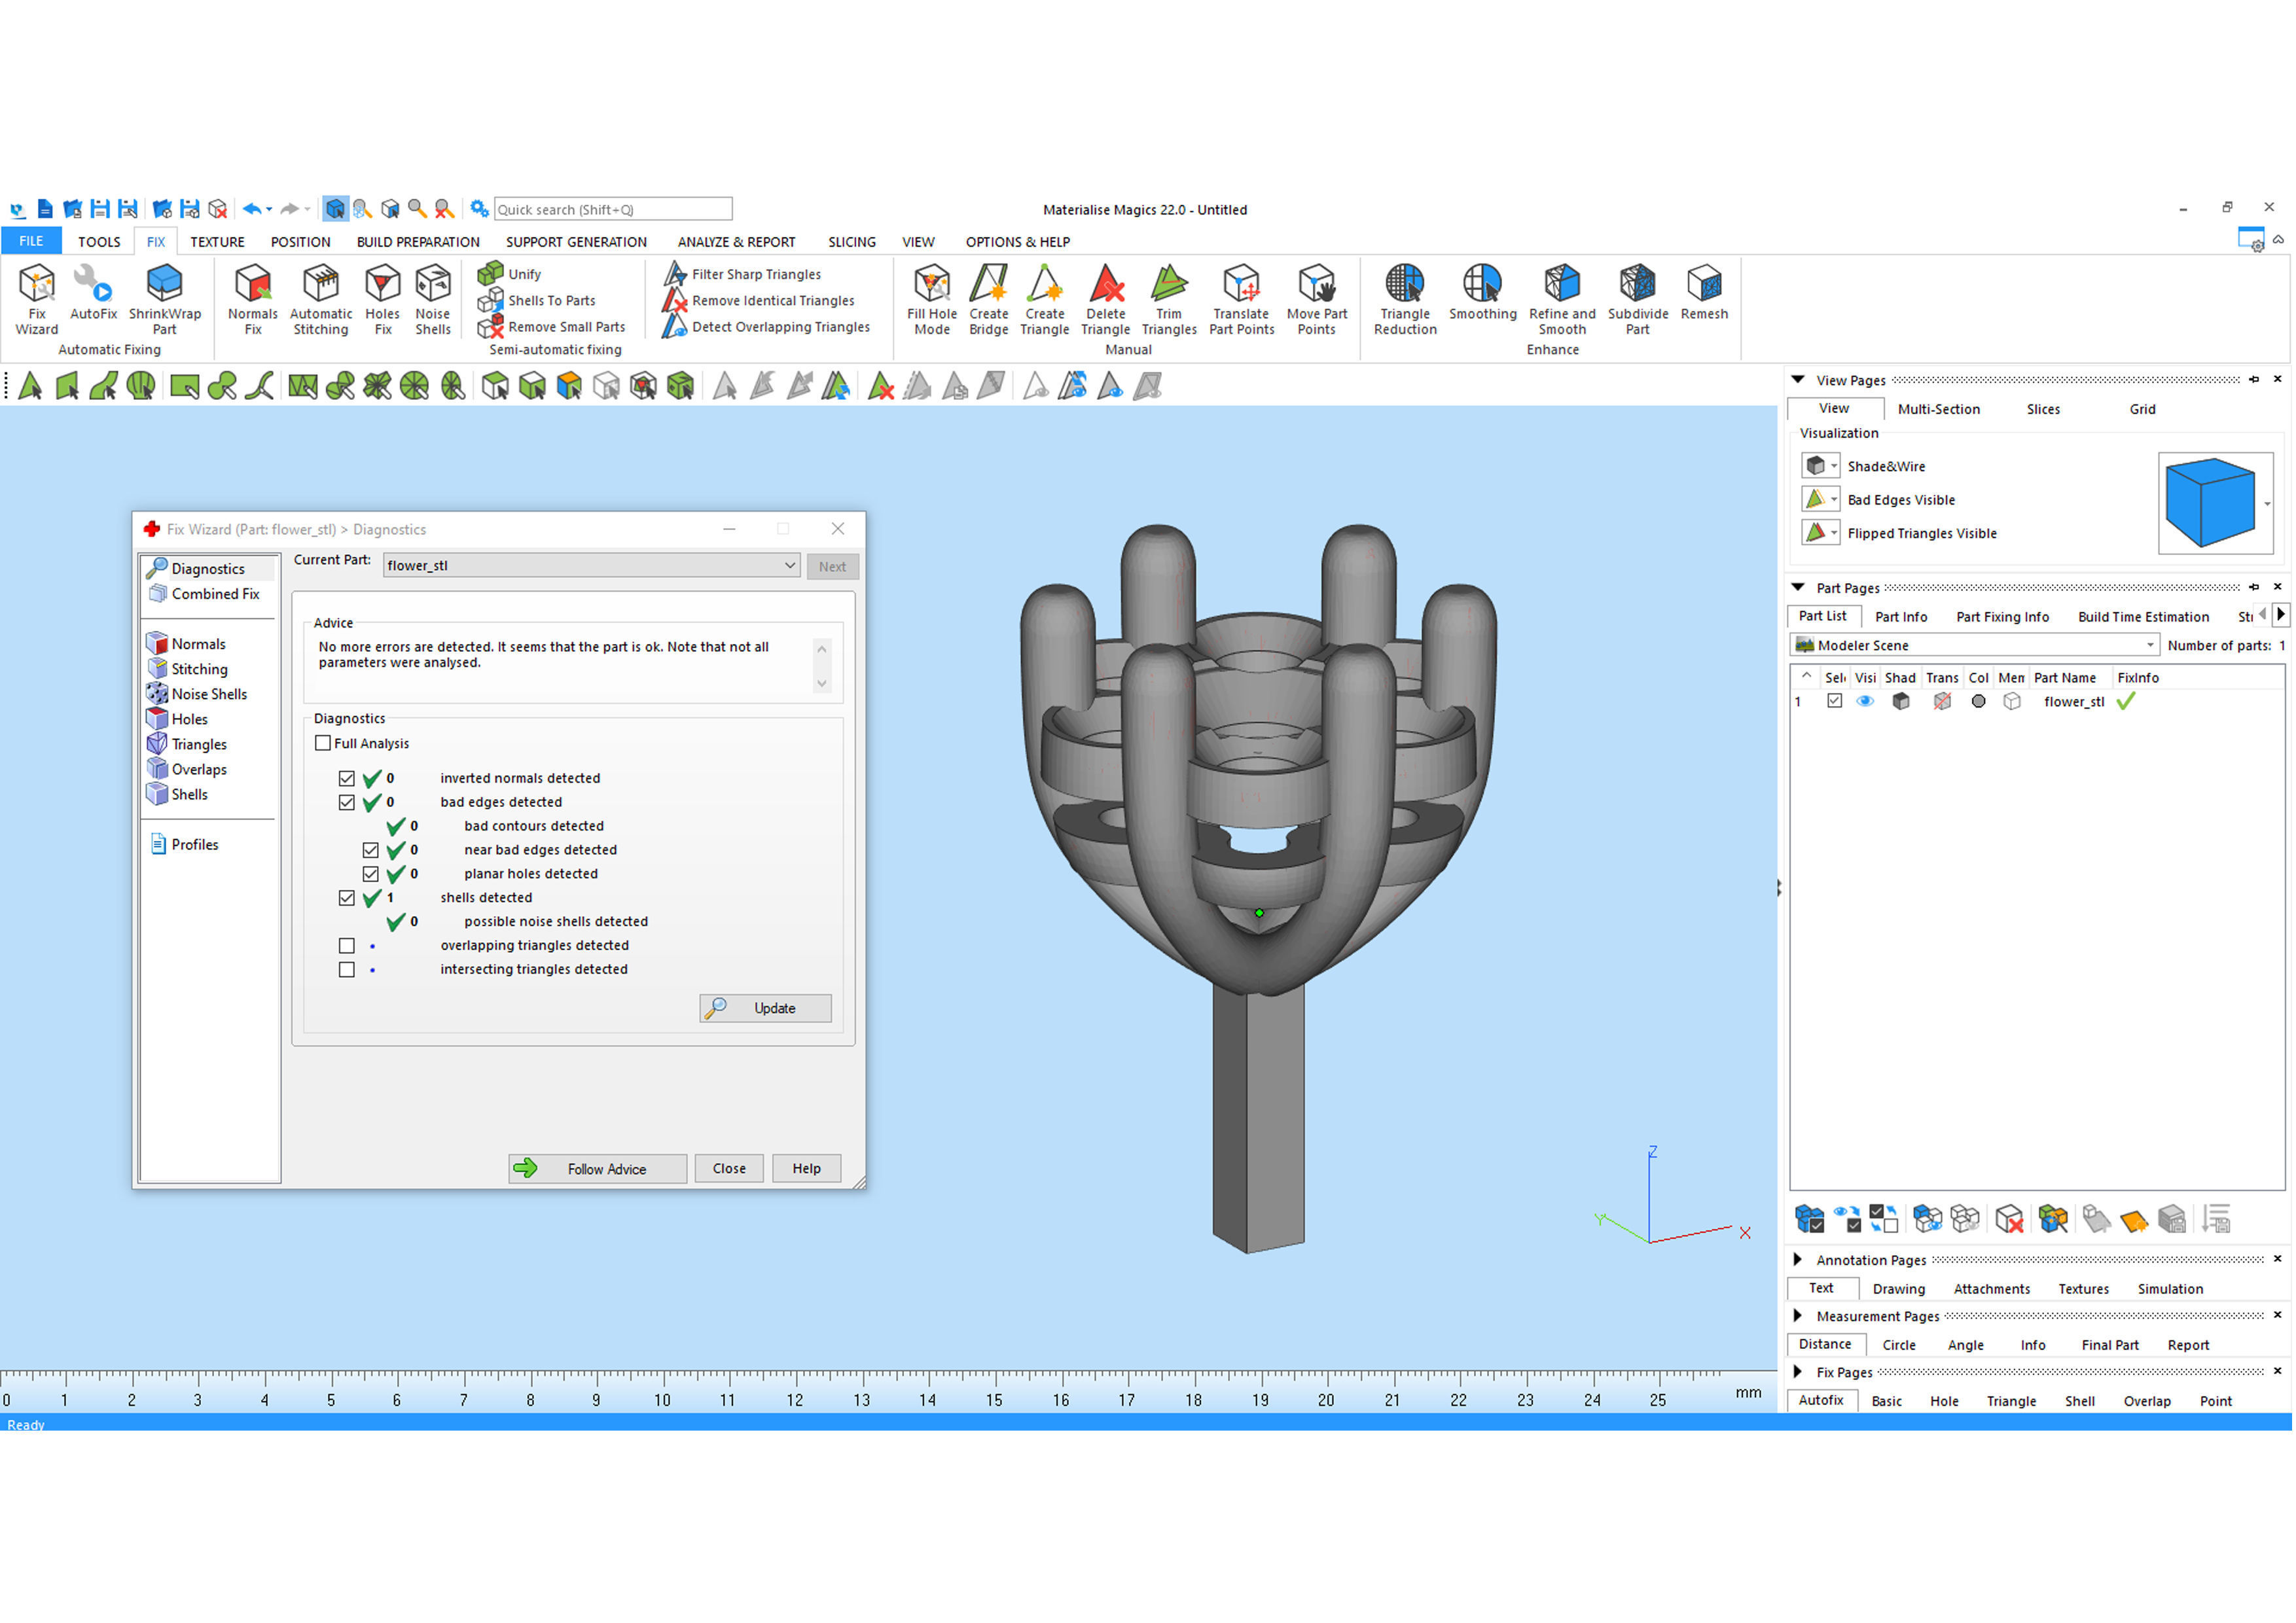Click flower_stl color swatch in Part List
Image resolution: width=2296 pixels, height=1623 pixels.
tap(1978, 702)
